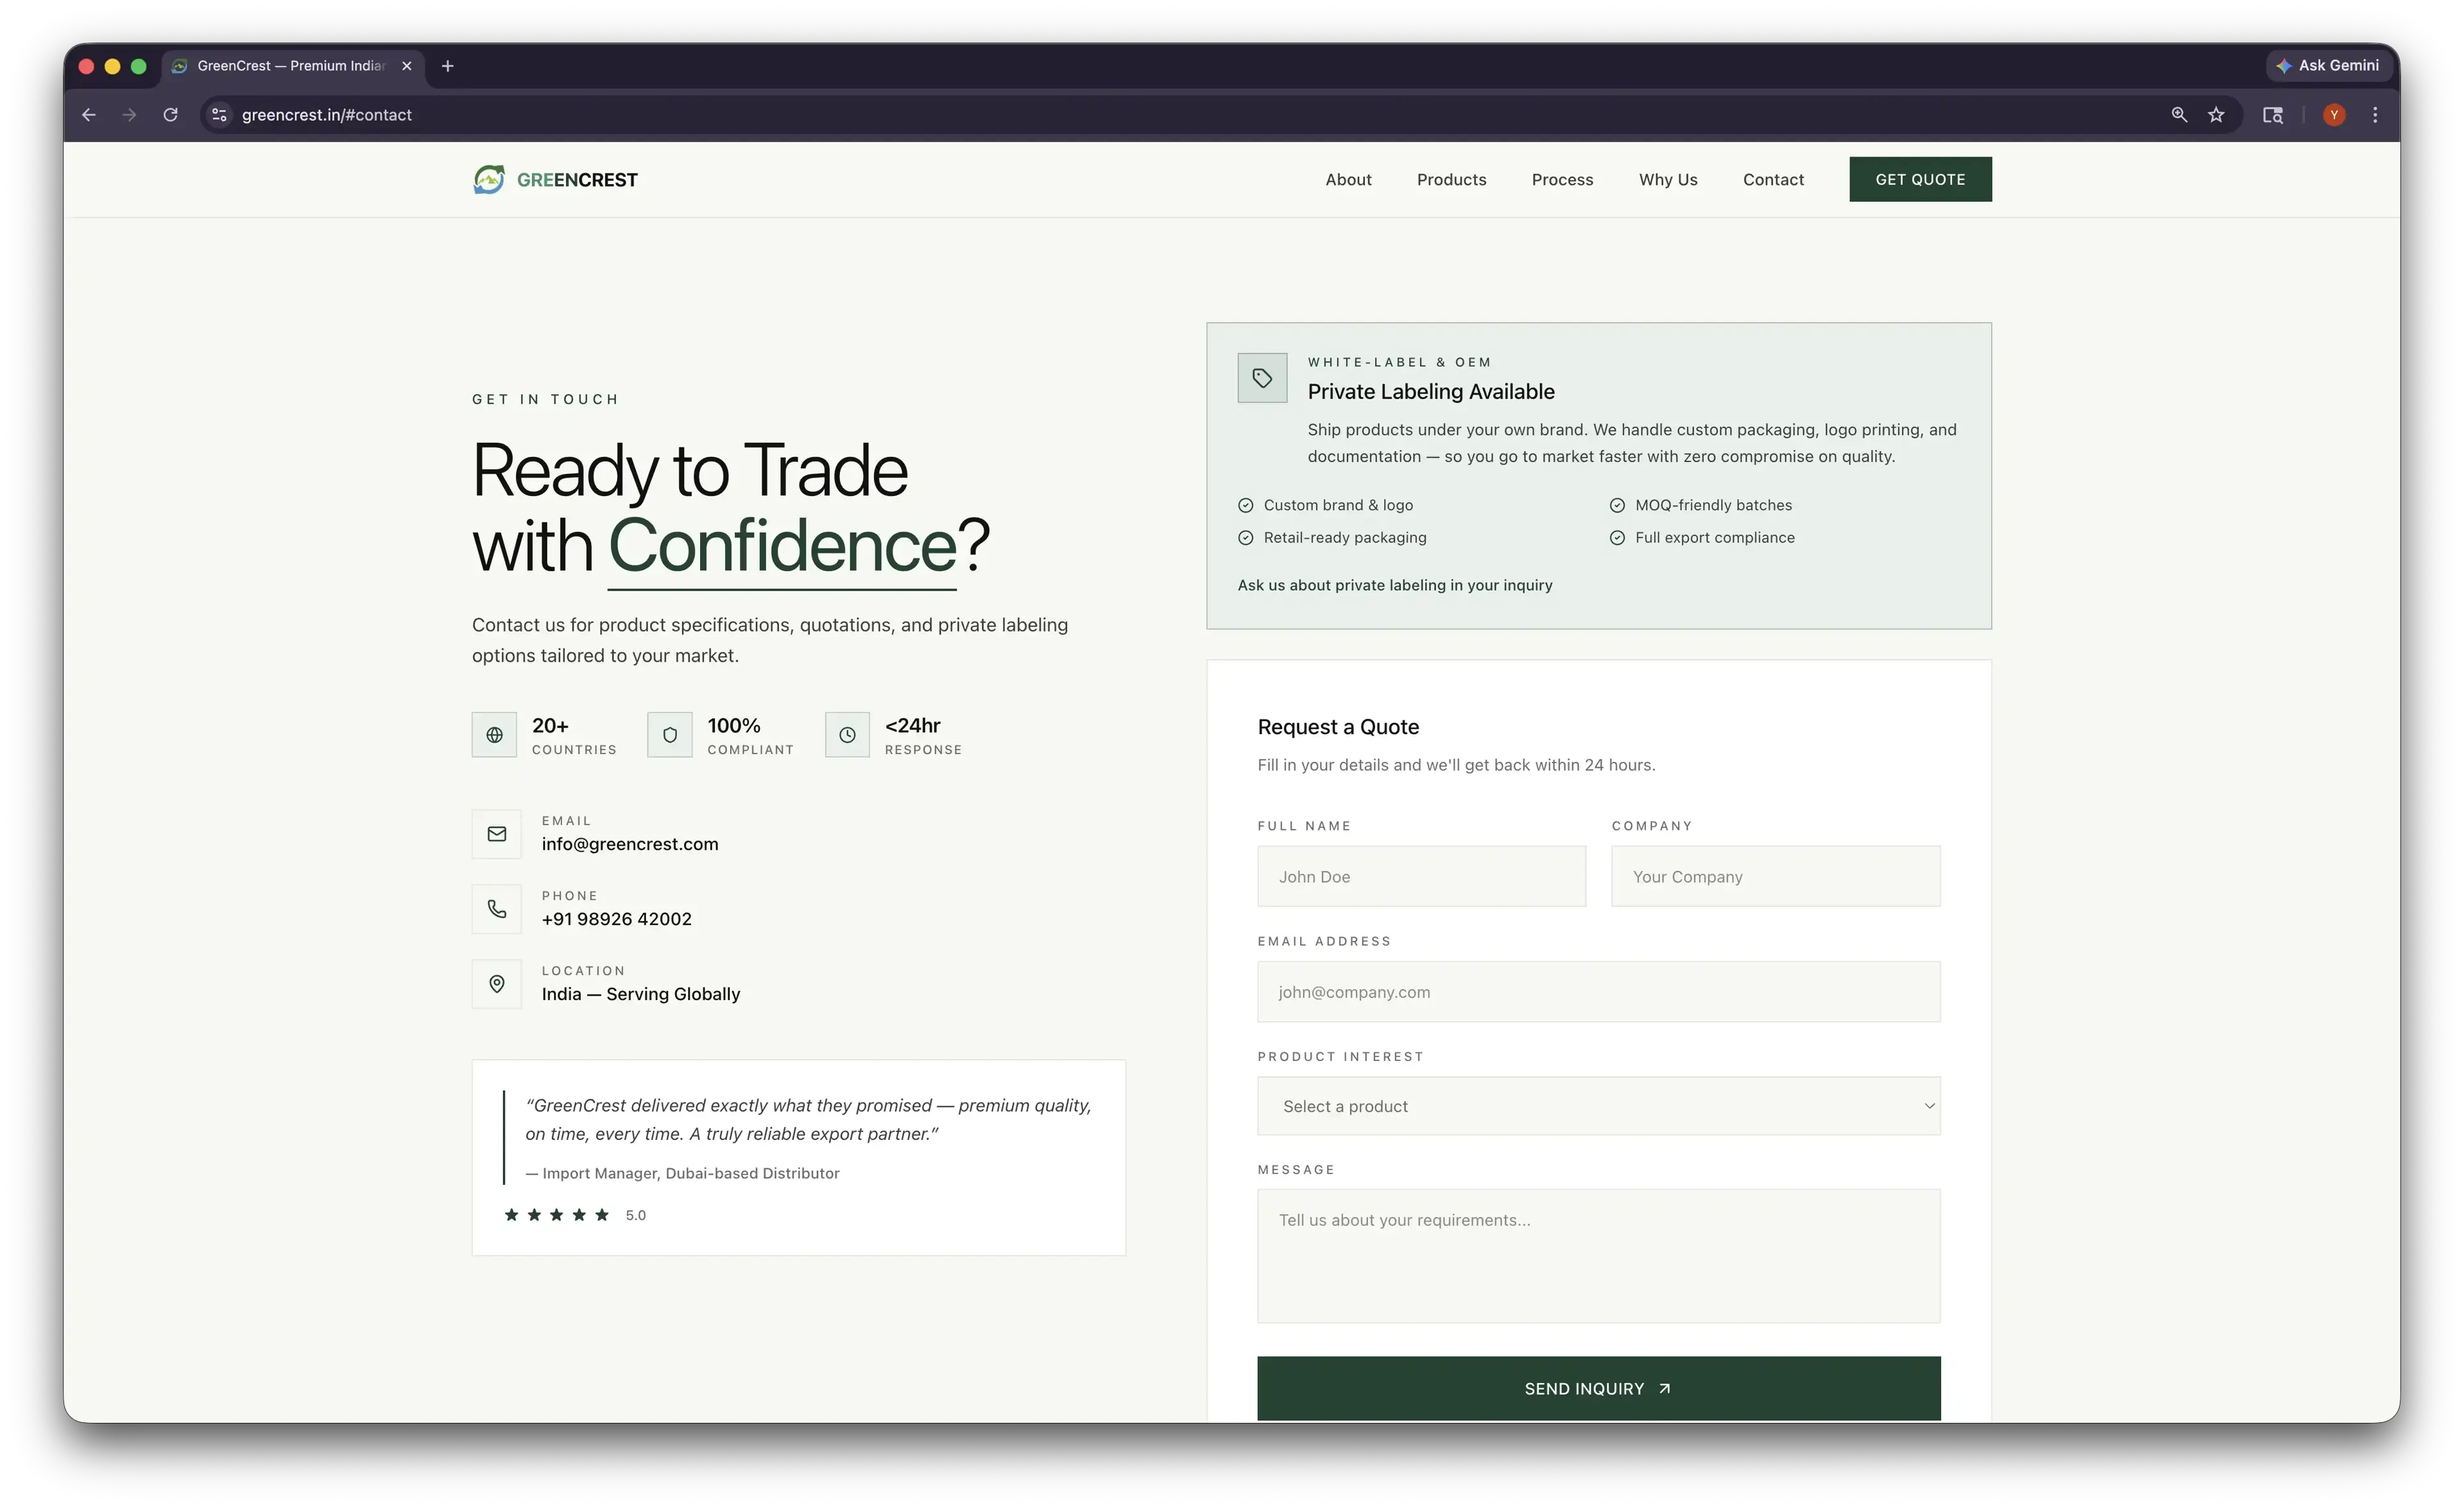Click the phone handset icon
The width and height of the screenshot is (2464, 1507).
click(x=497, y=909)
